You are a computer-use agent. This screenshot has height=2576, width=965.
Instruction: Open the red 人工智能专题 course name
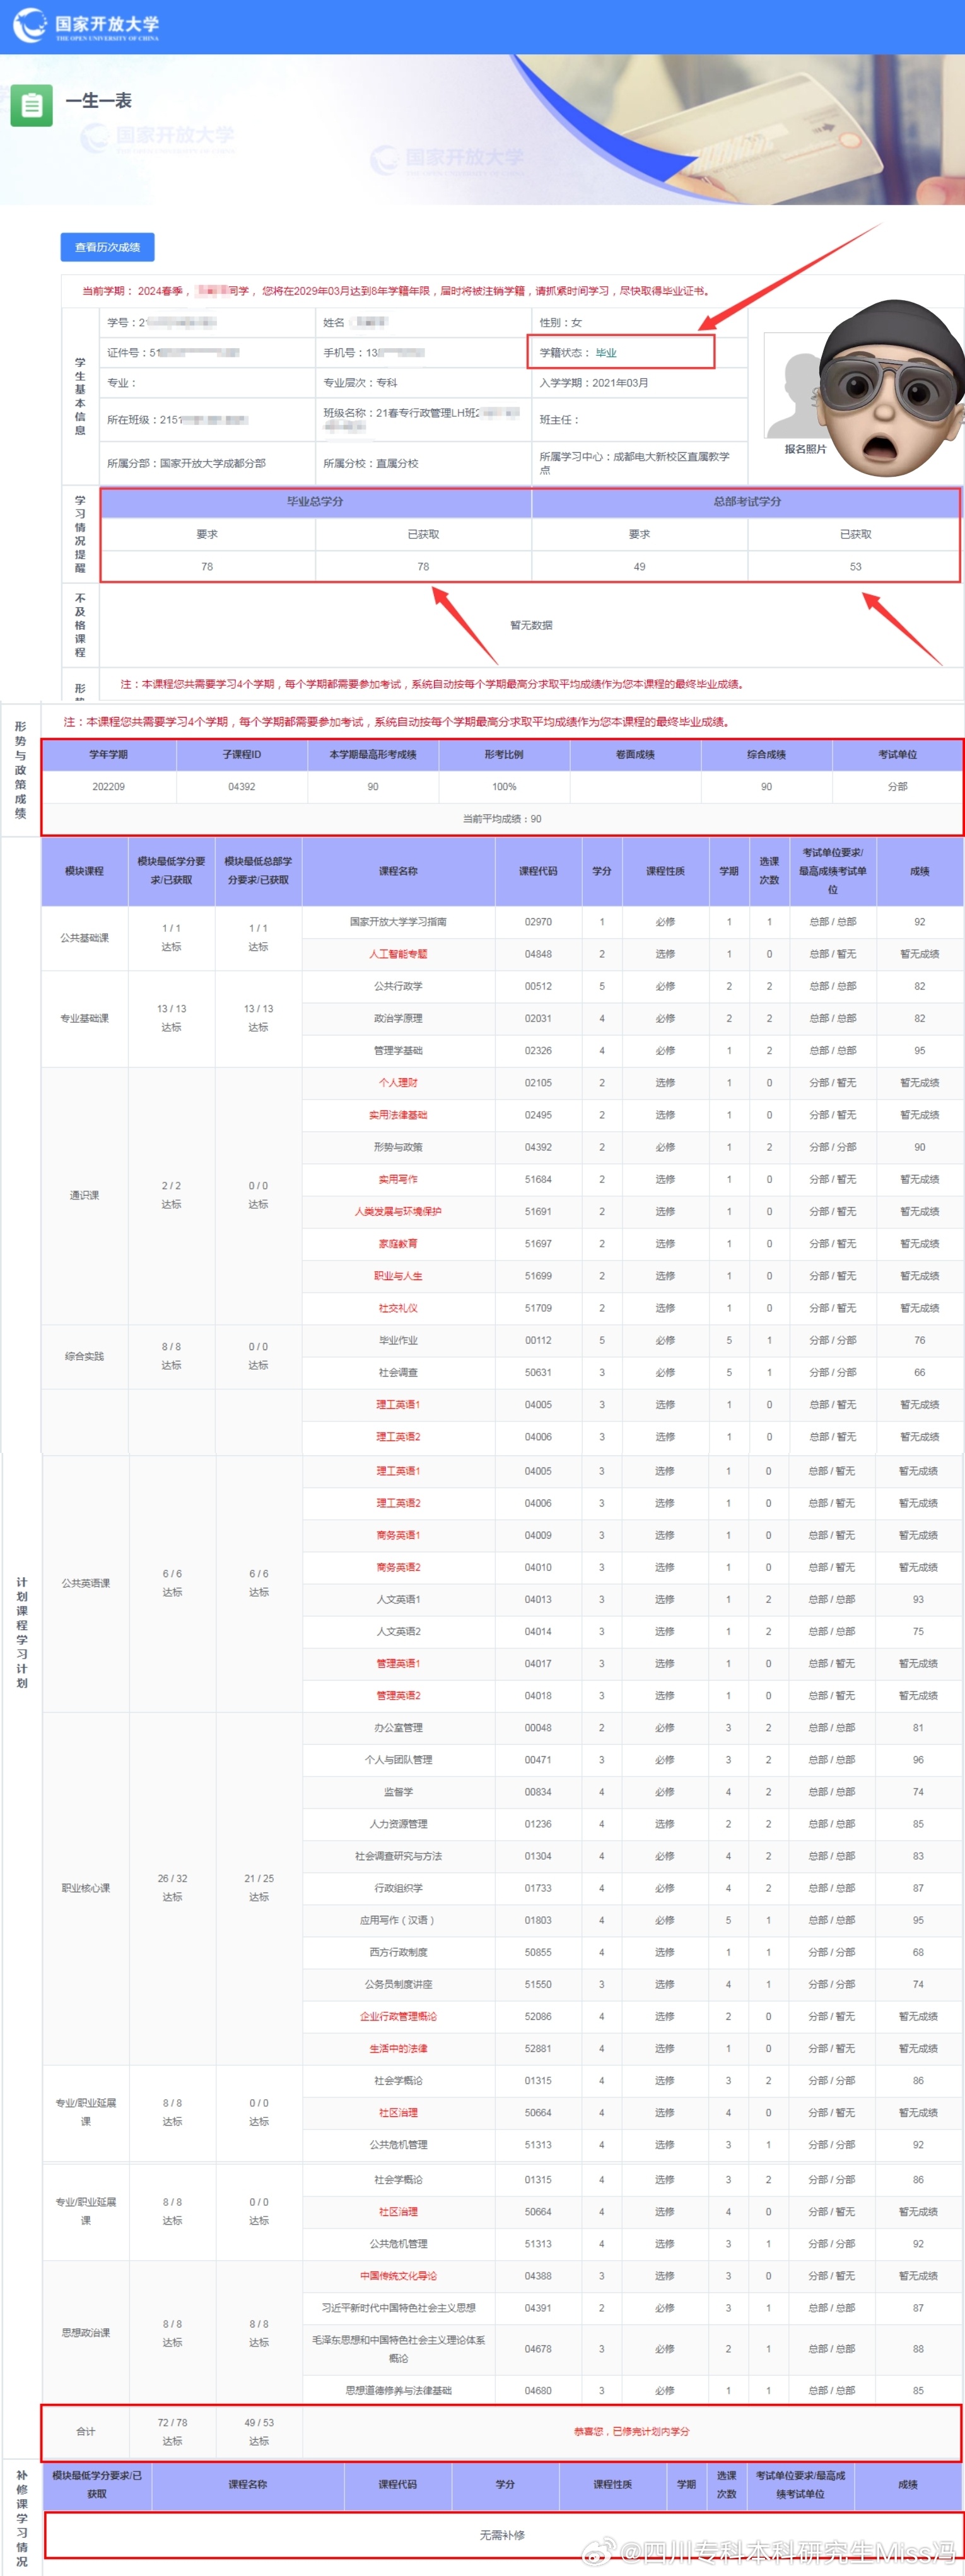tap(398, 954)
